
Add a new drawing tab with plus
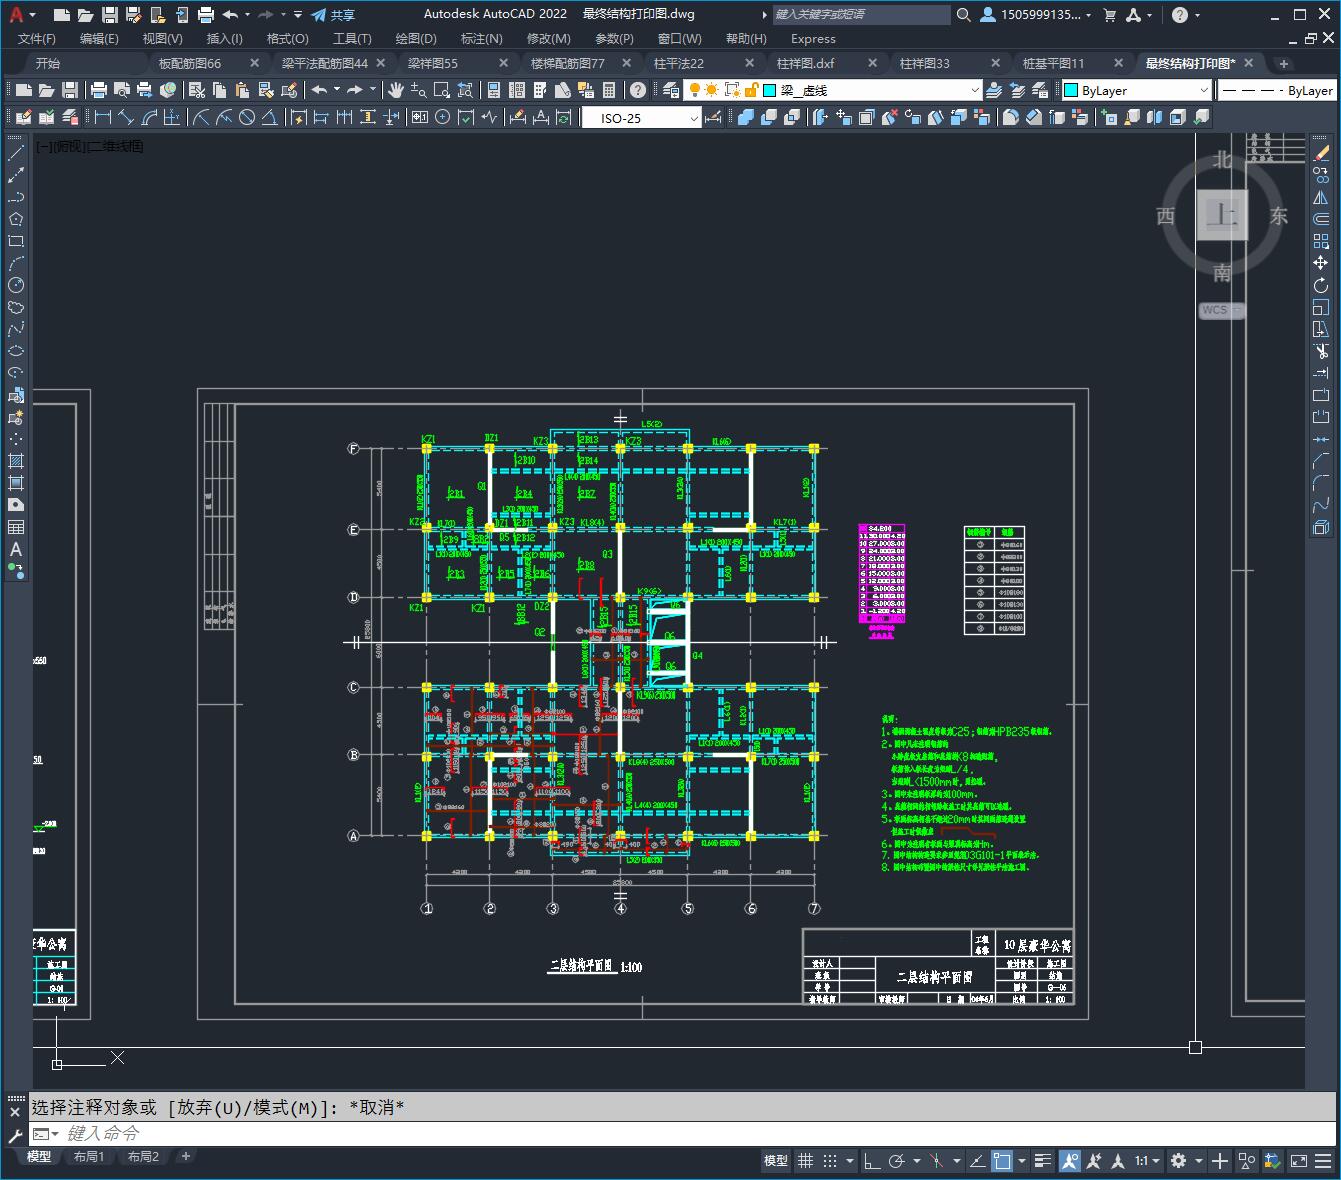pos(1284,63)
